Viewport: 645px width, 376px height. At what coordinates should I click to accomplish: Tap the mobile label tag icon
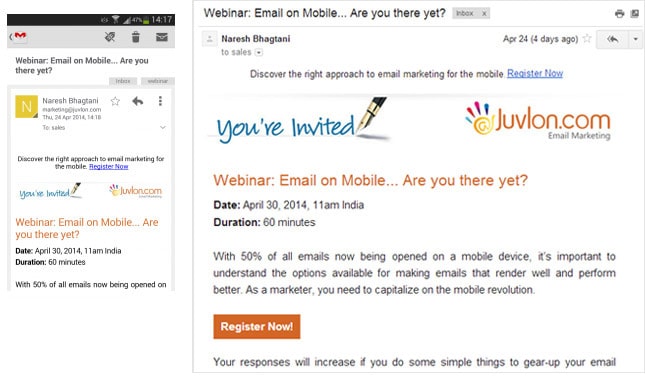pos(110,37)
